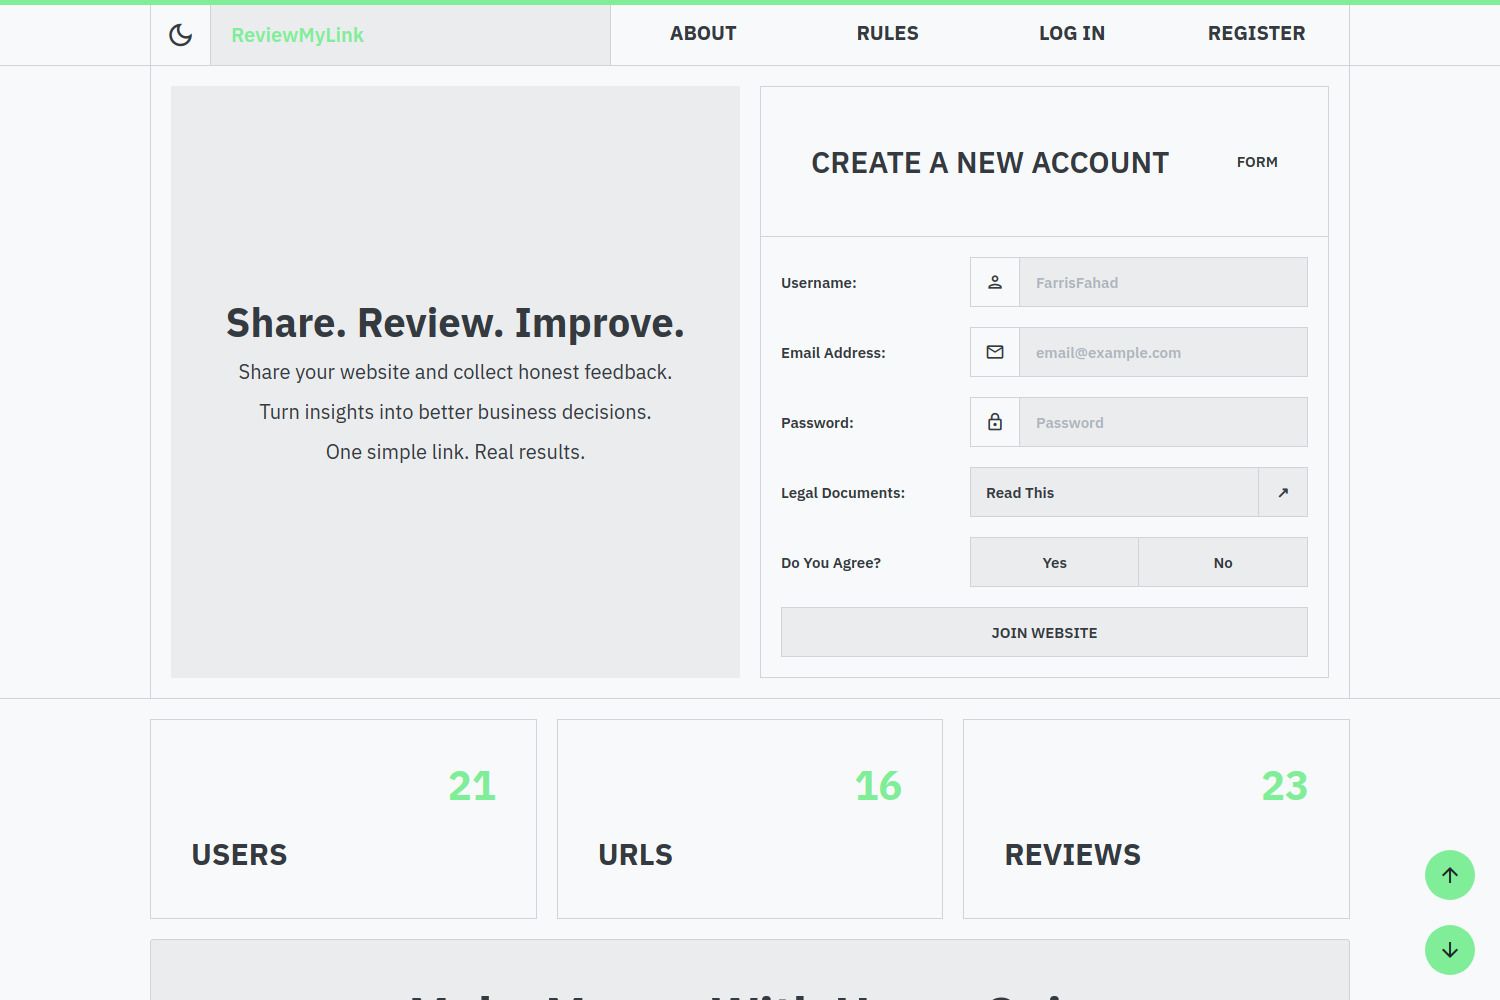Click the REVIEWS statistics card
This screenshot has width=1500, height=1000.
(1156, 819)
